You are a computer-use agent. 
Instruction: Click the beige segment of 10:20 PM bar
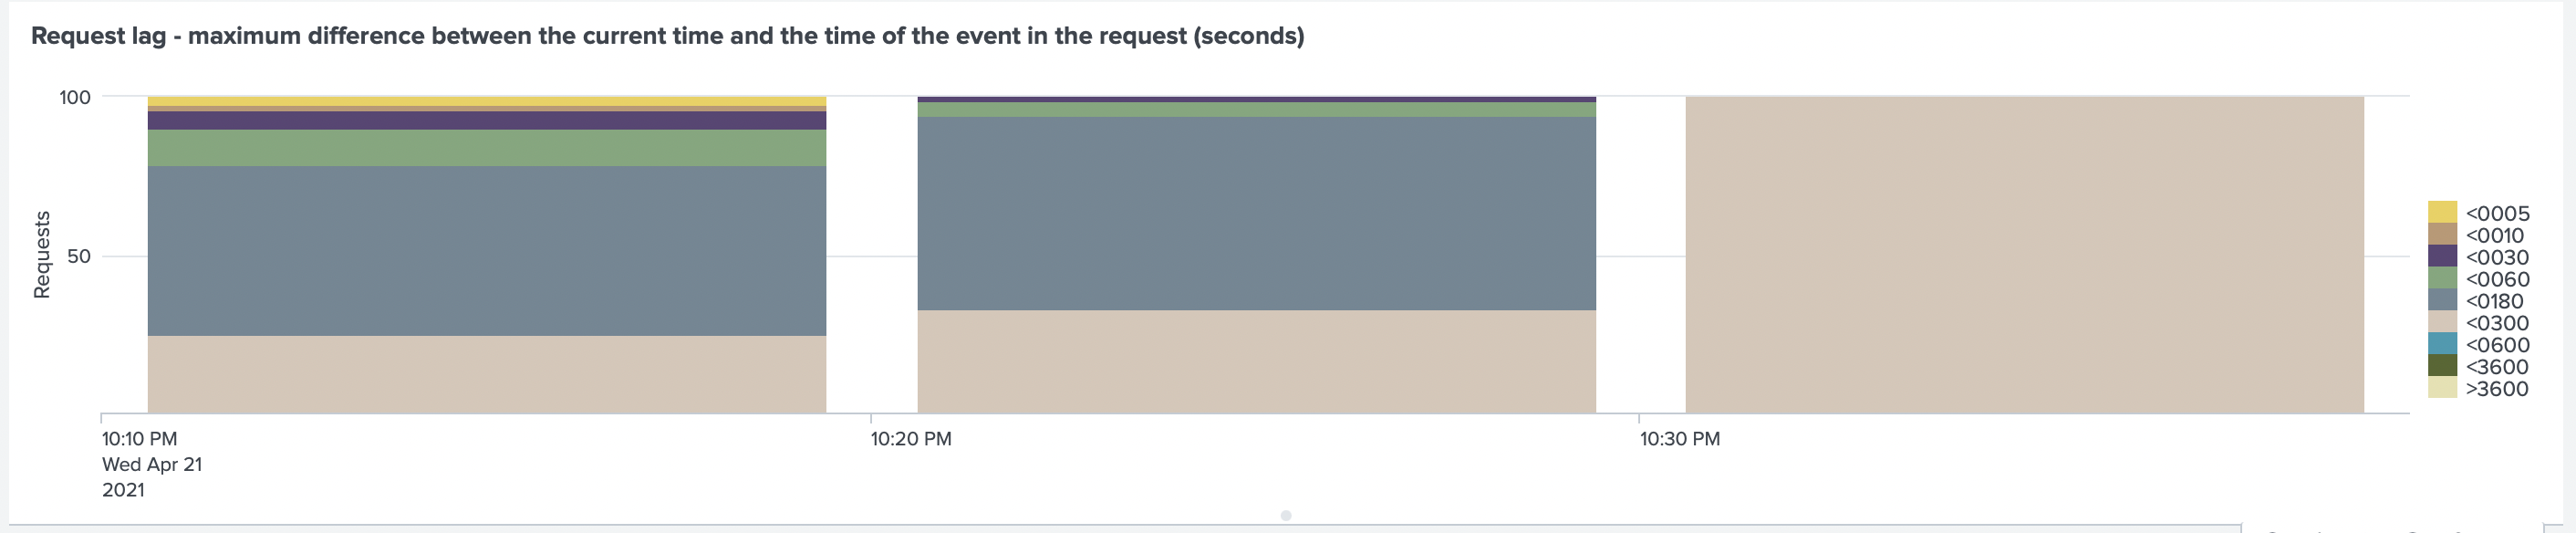1256,361
